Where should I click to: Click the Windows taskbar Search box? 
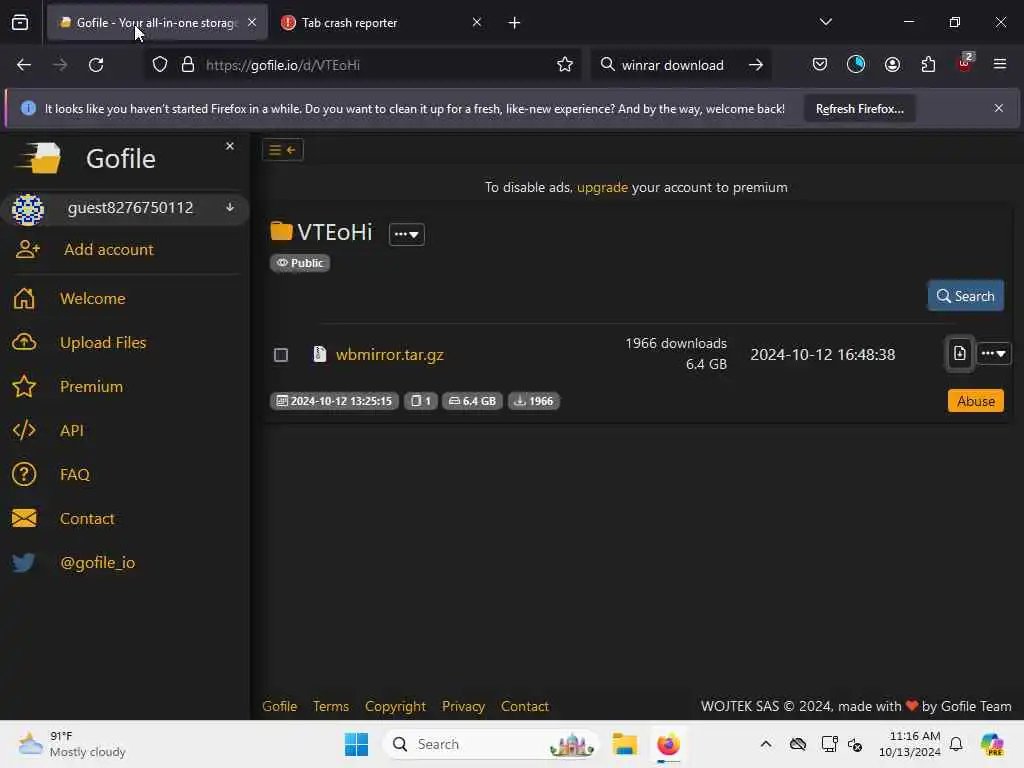(490, 744)
